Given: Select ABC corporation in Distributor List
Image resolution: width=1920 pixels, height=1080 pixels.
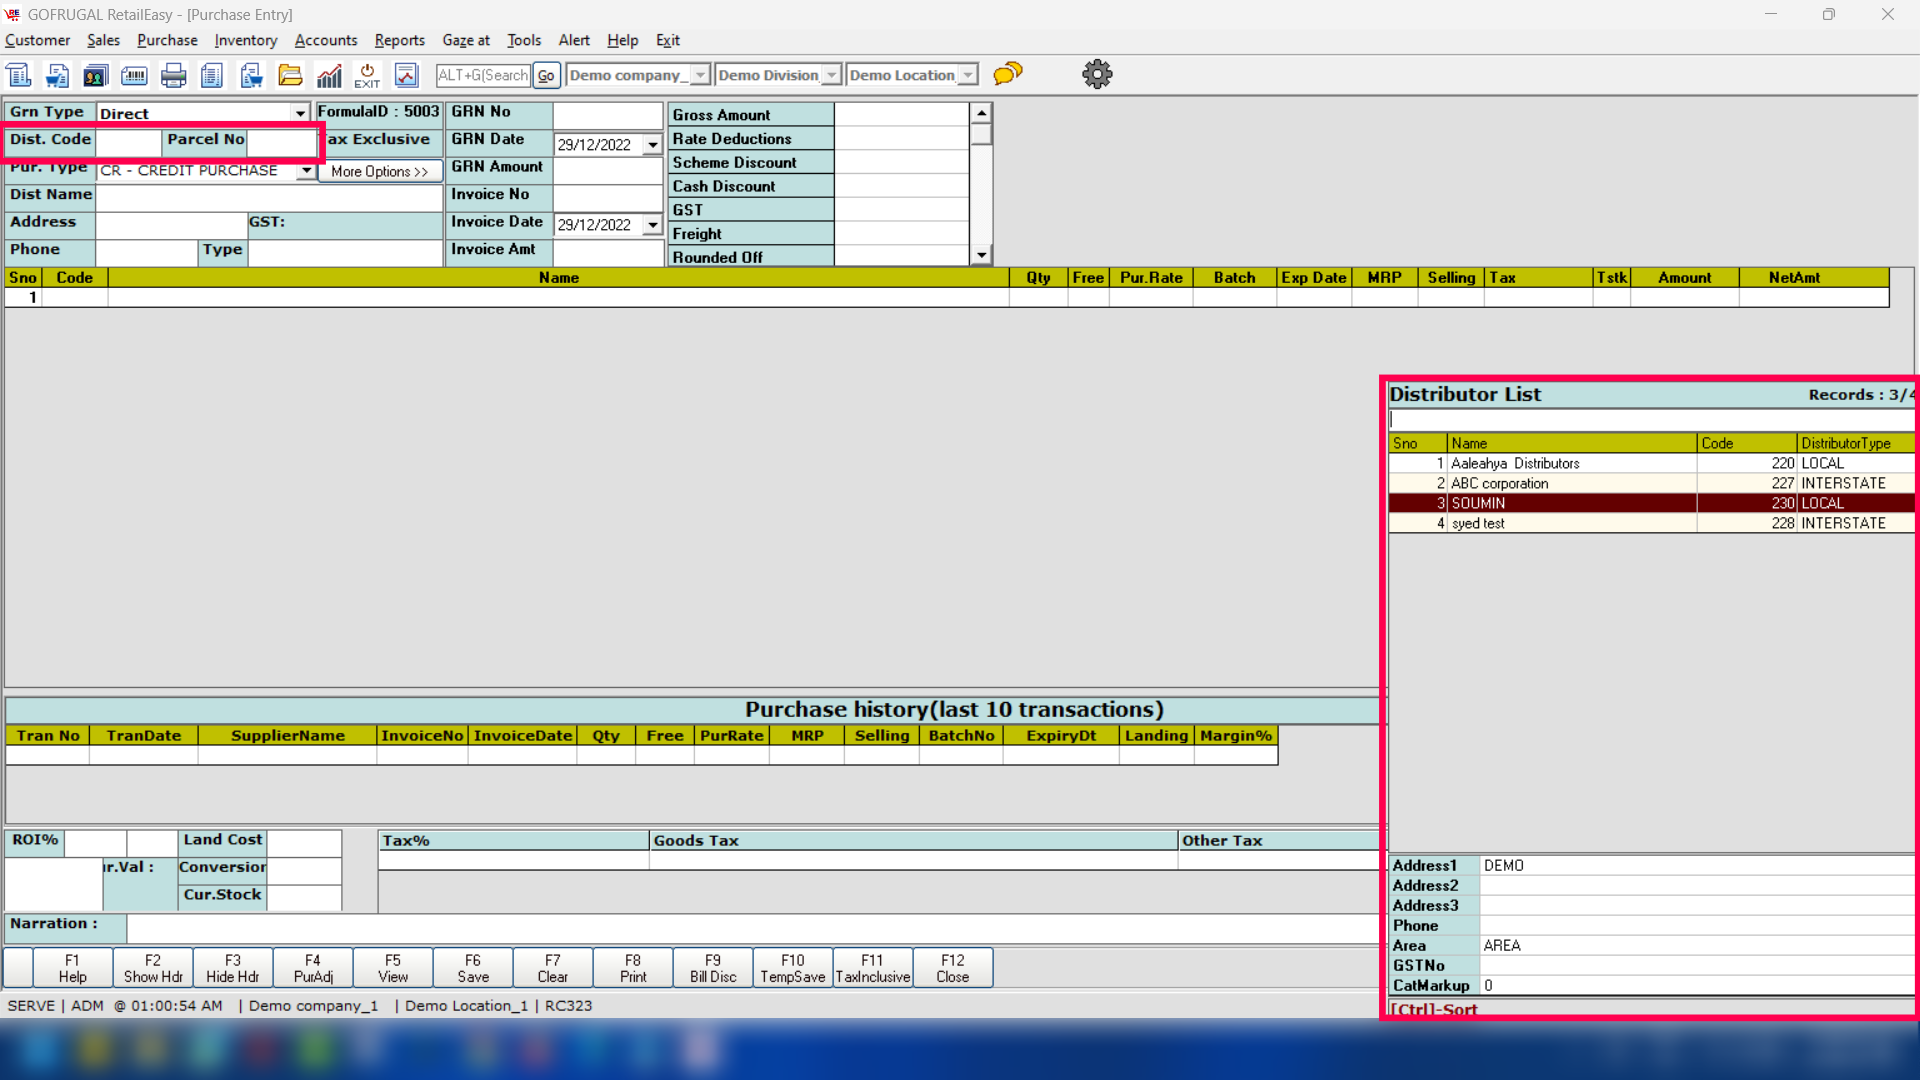Looking at the screenshot, I should pos(1500,483).
